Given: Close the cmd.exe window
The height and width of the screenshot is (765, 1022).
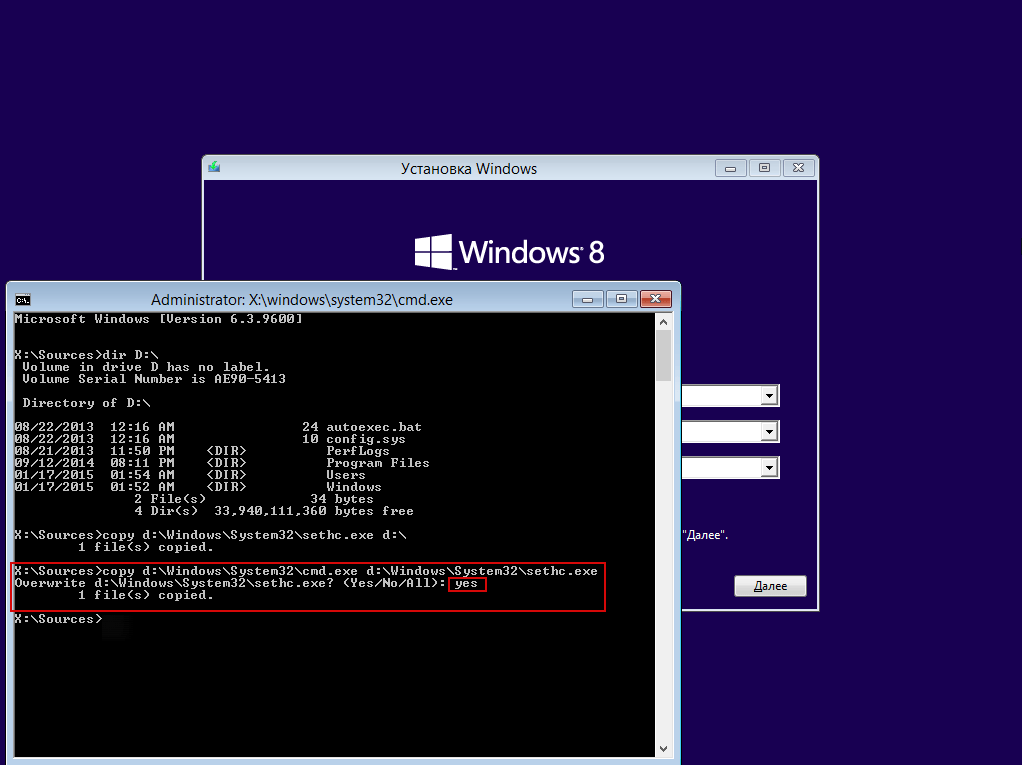Looking at the screenshot, I should point(656,299).
